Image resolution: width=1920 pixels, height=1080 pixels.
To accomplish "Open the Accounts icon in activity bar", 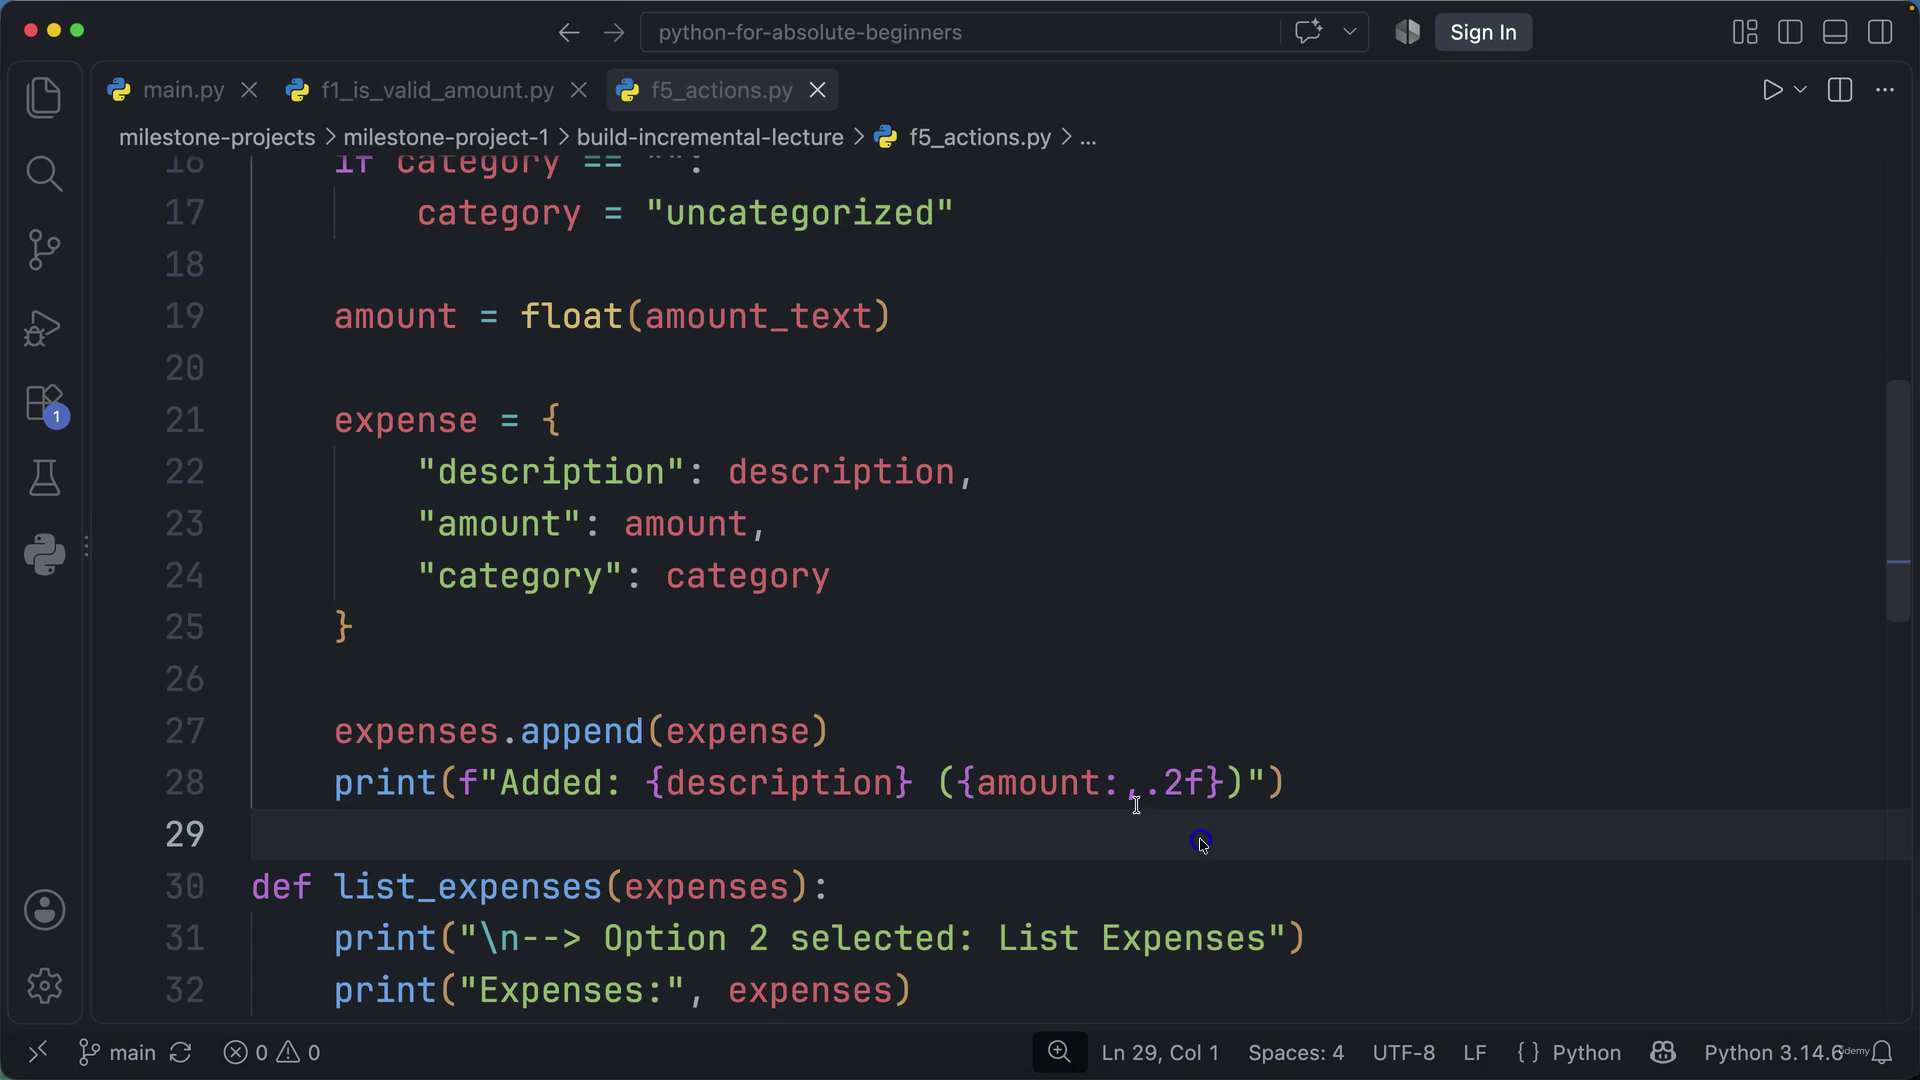I will [44, 910].
